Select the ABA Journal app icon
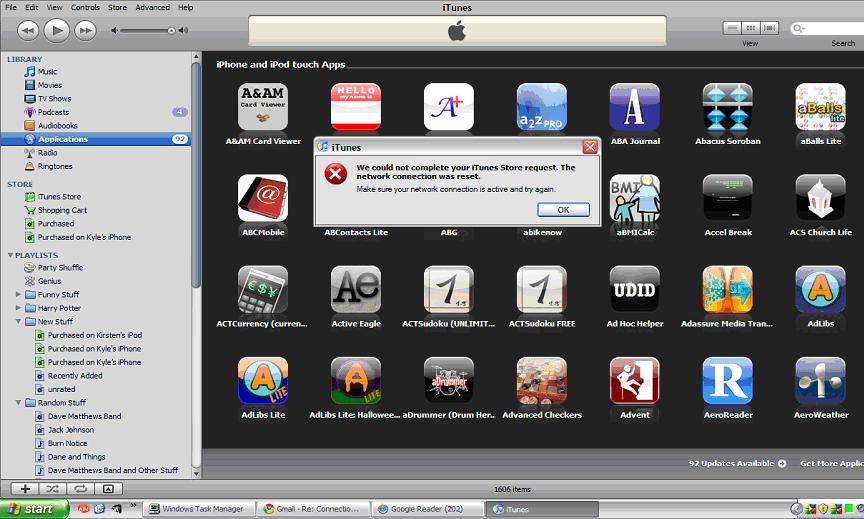The width and height of the screenshot is (864, 519). click(x=635, y=107)
